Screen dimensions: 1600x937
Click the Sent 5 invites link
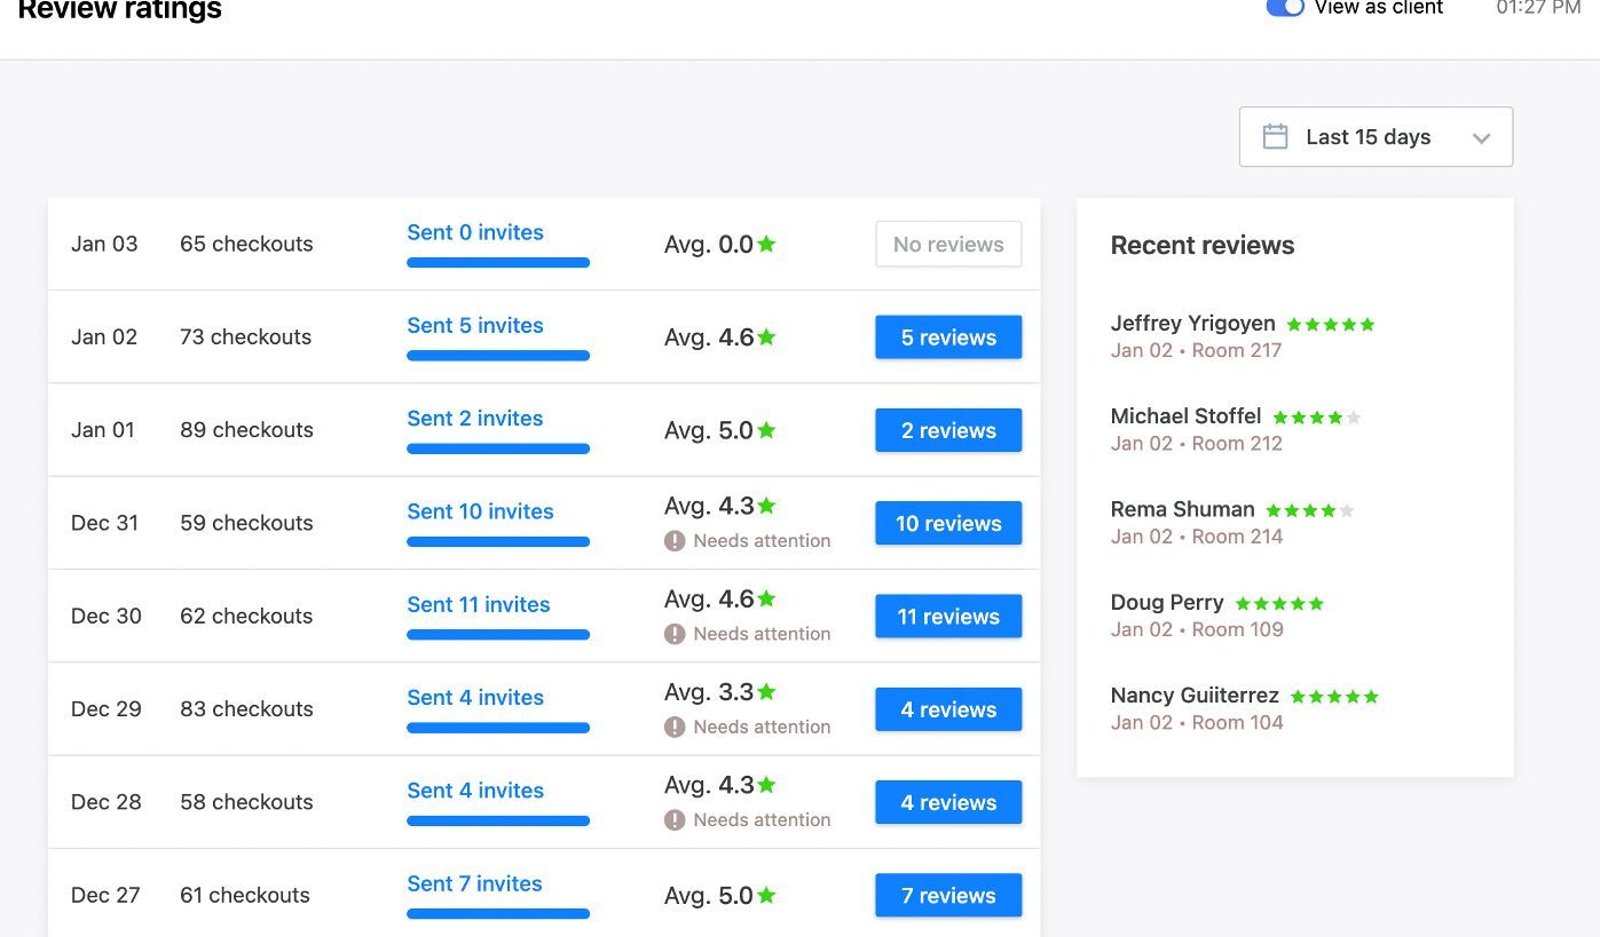coord(475,325)
